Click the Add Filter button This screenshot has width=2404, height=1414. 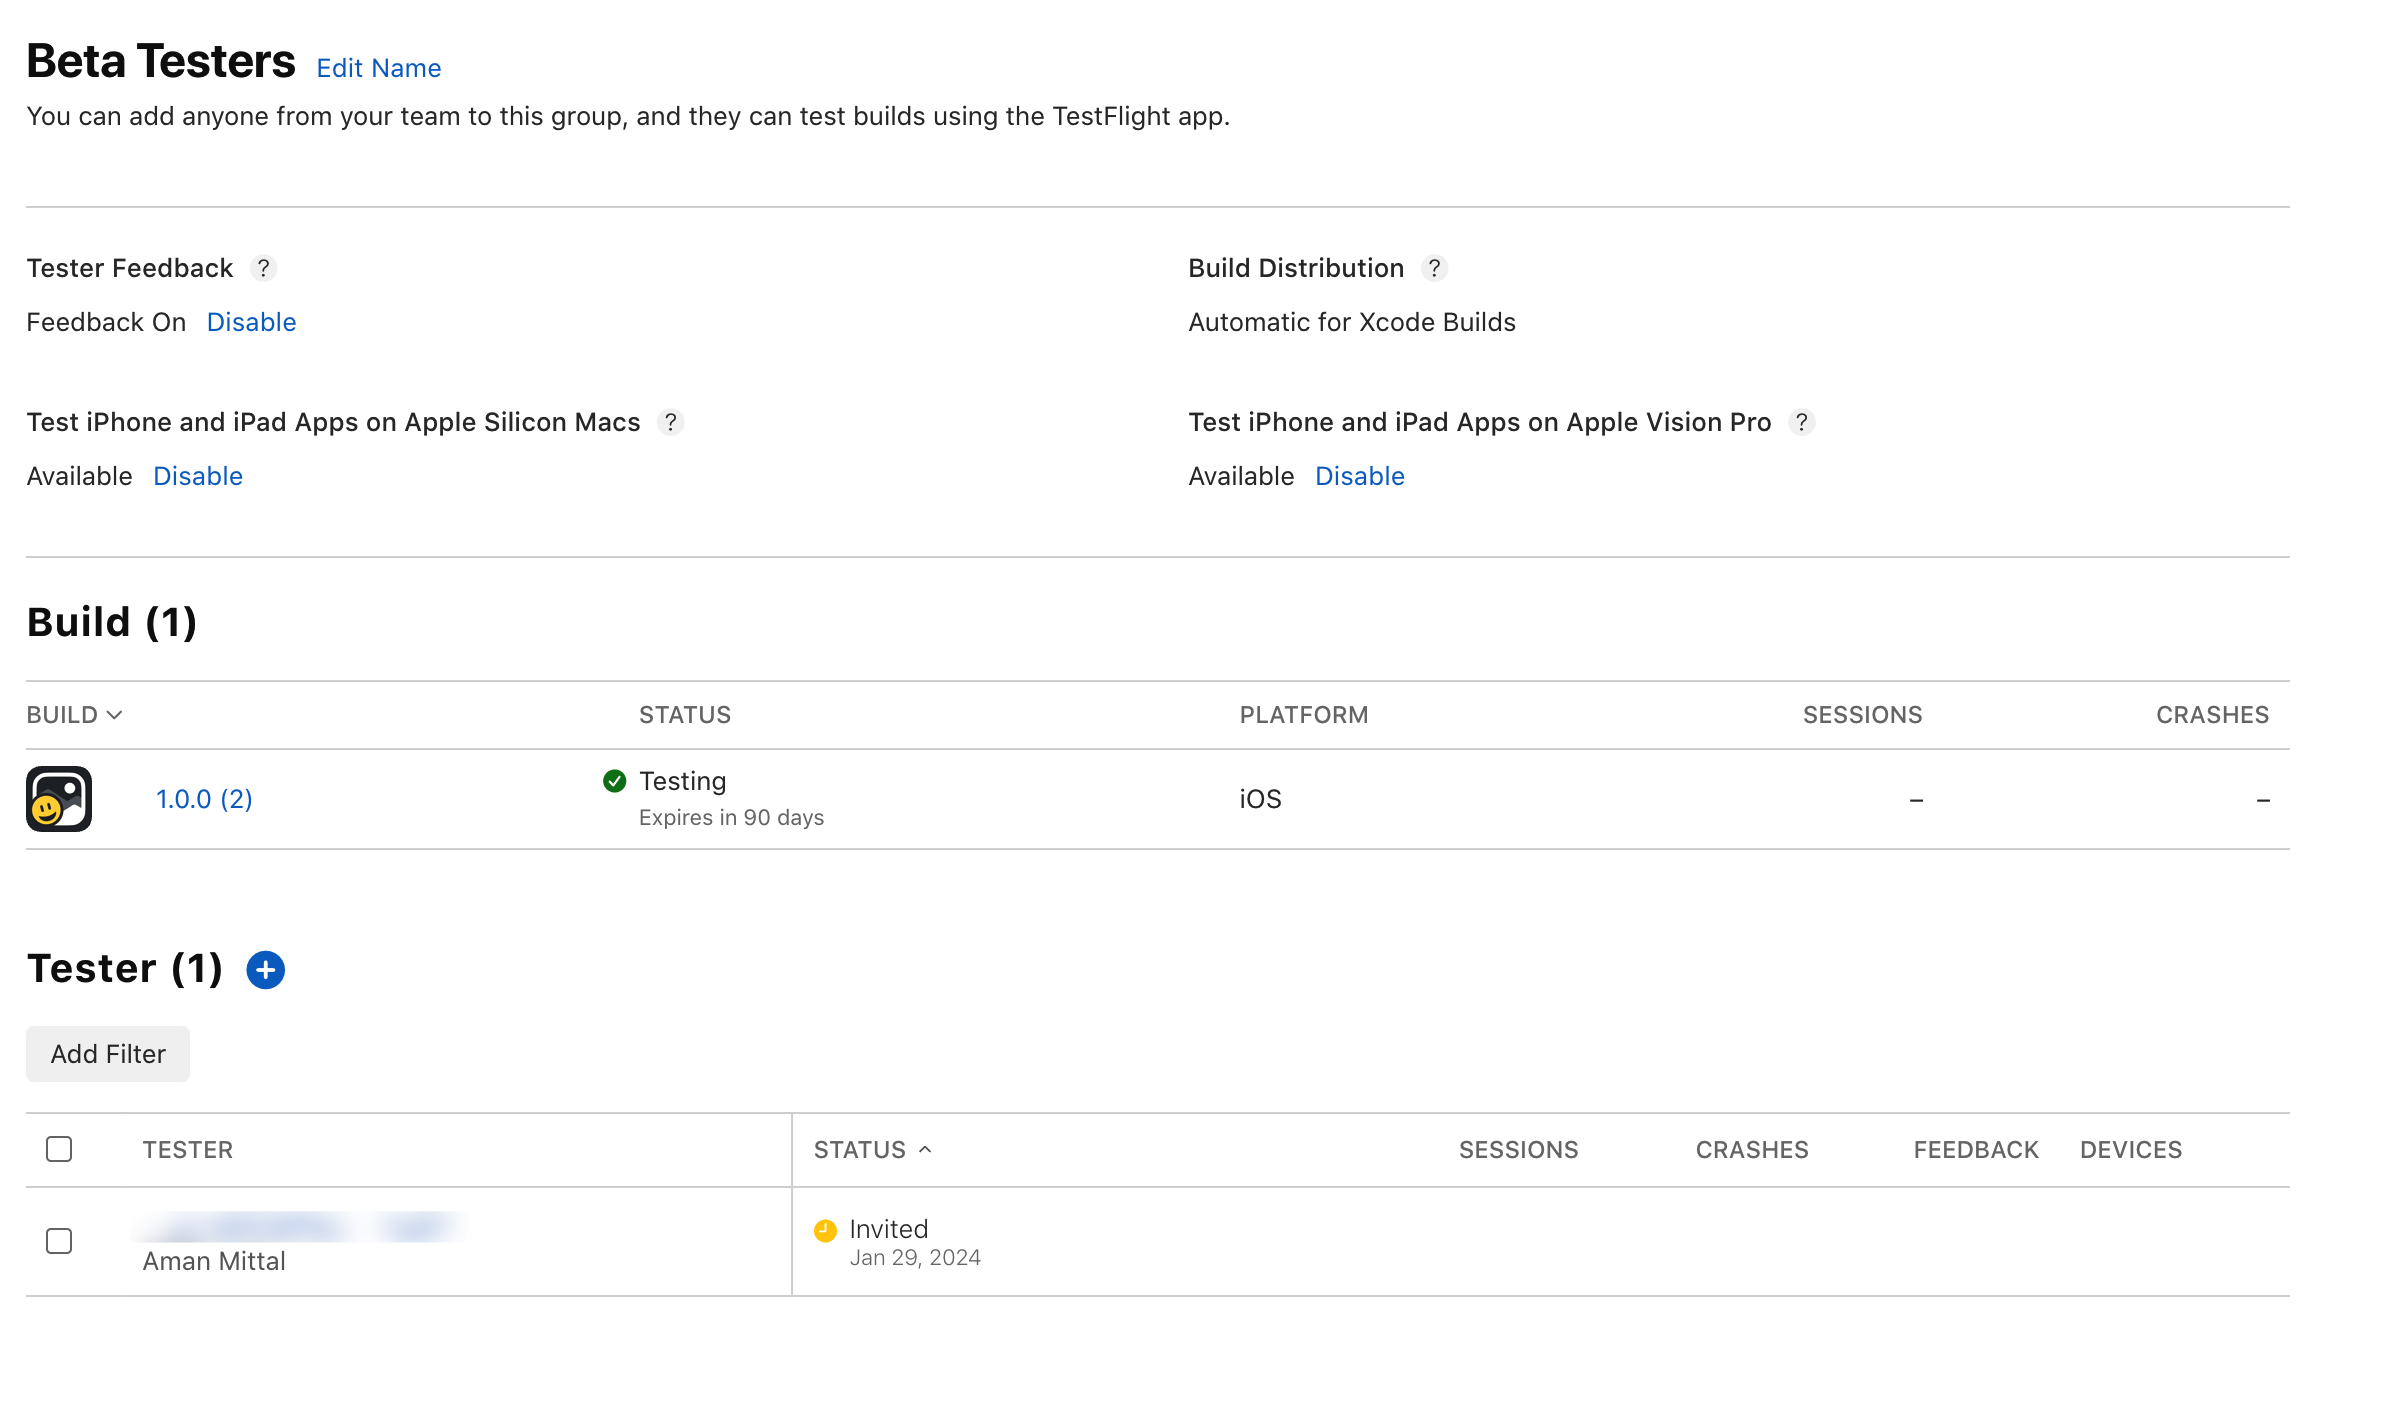(108, 1054)
